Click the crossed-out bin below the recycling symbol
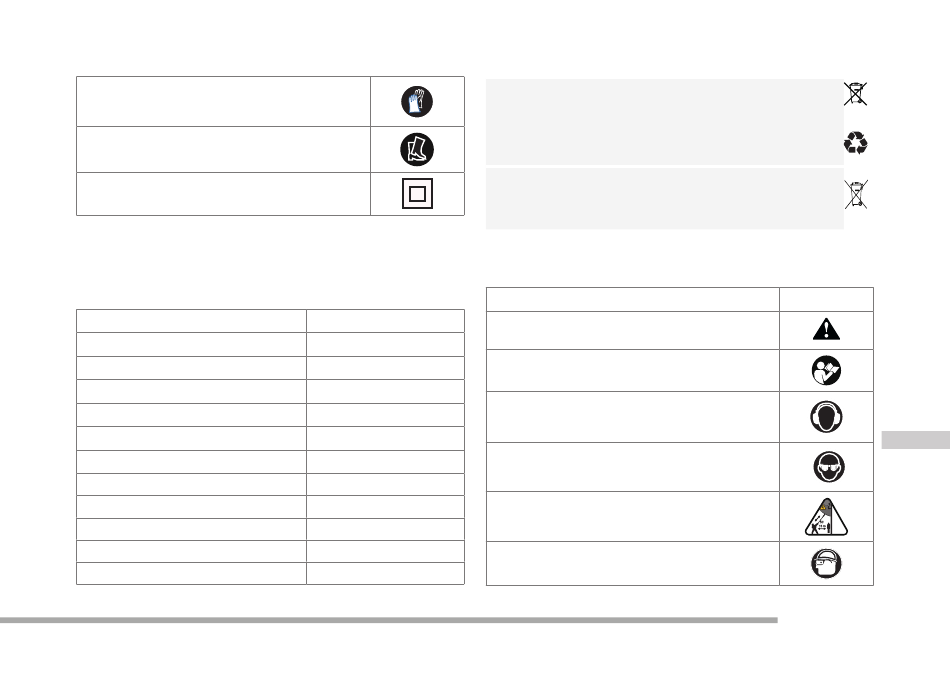Viewport: 950px width, 682px height. click(x=856, y=194)
